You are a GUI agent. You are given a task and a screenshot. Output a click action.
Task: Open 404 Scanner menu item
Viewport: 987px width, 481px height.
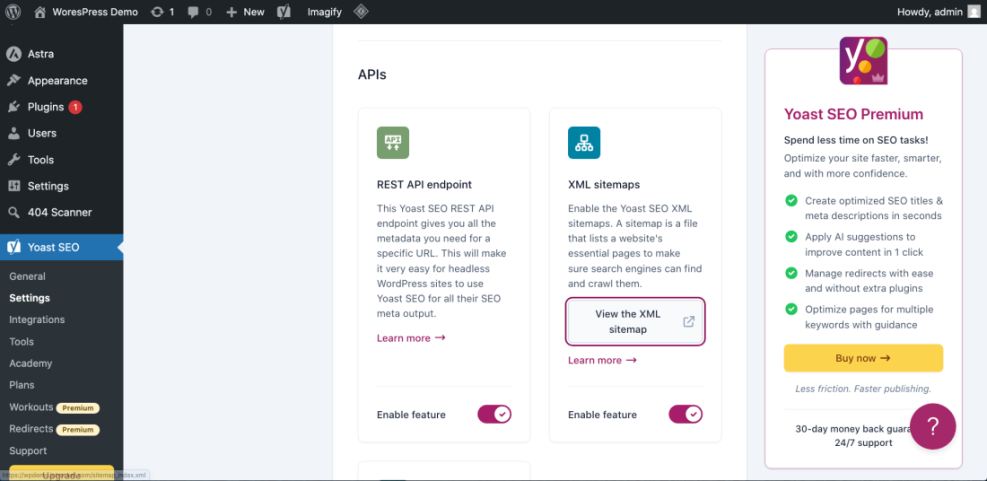coord(62,213)
